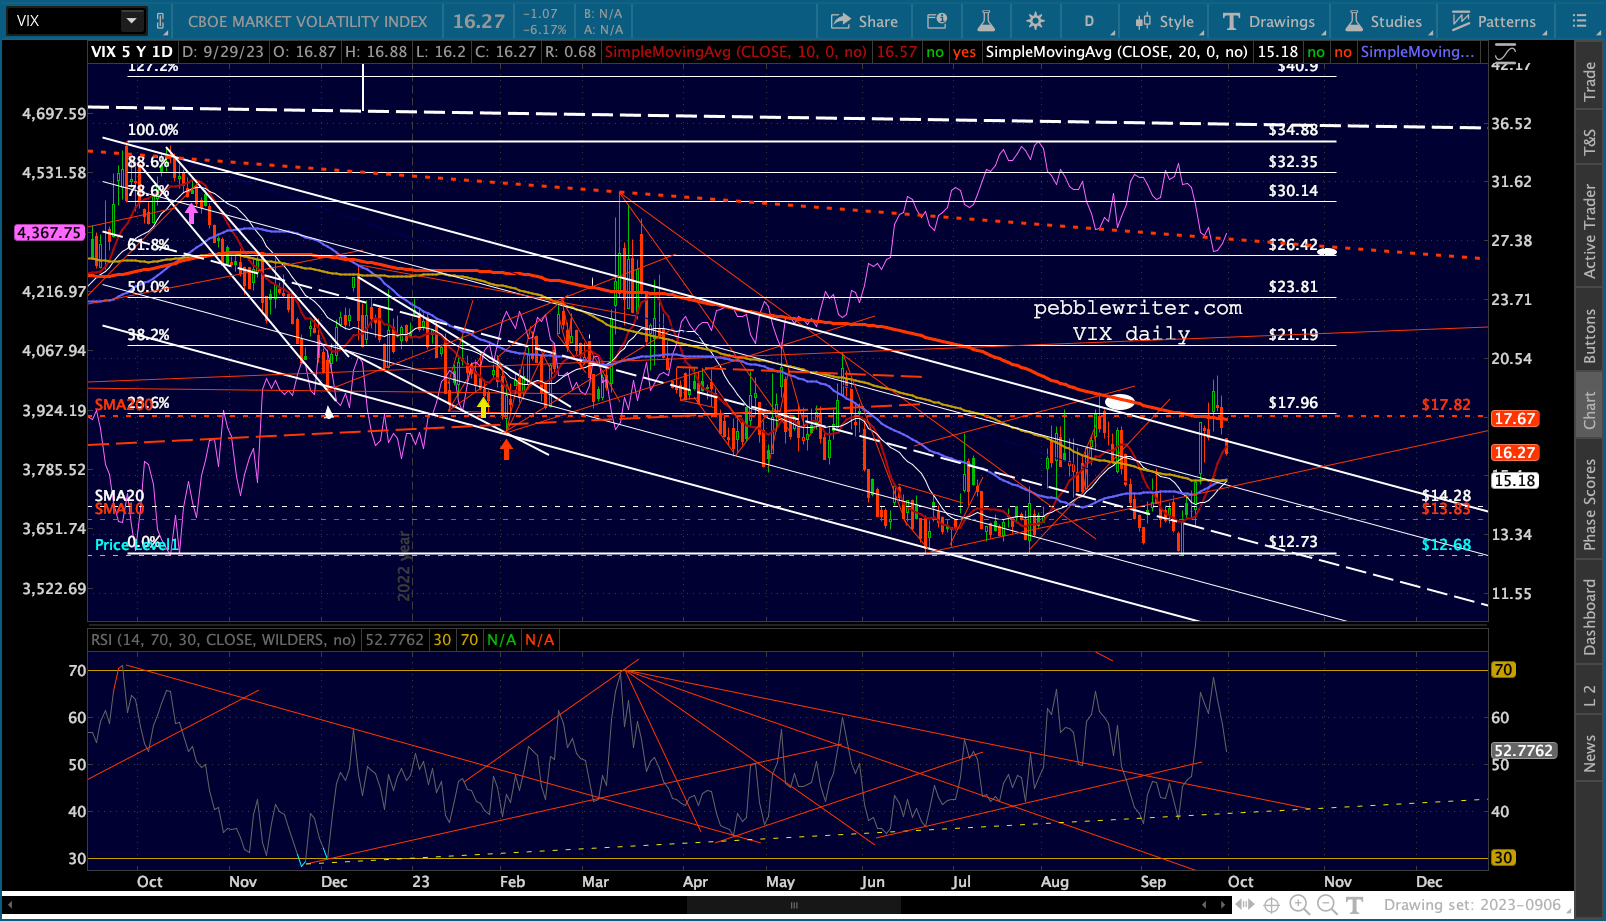The image size is (1606, 921).
Task: Open the D timeframe dropdown
Action: click(x=1089, y=21)
